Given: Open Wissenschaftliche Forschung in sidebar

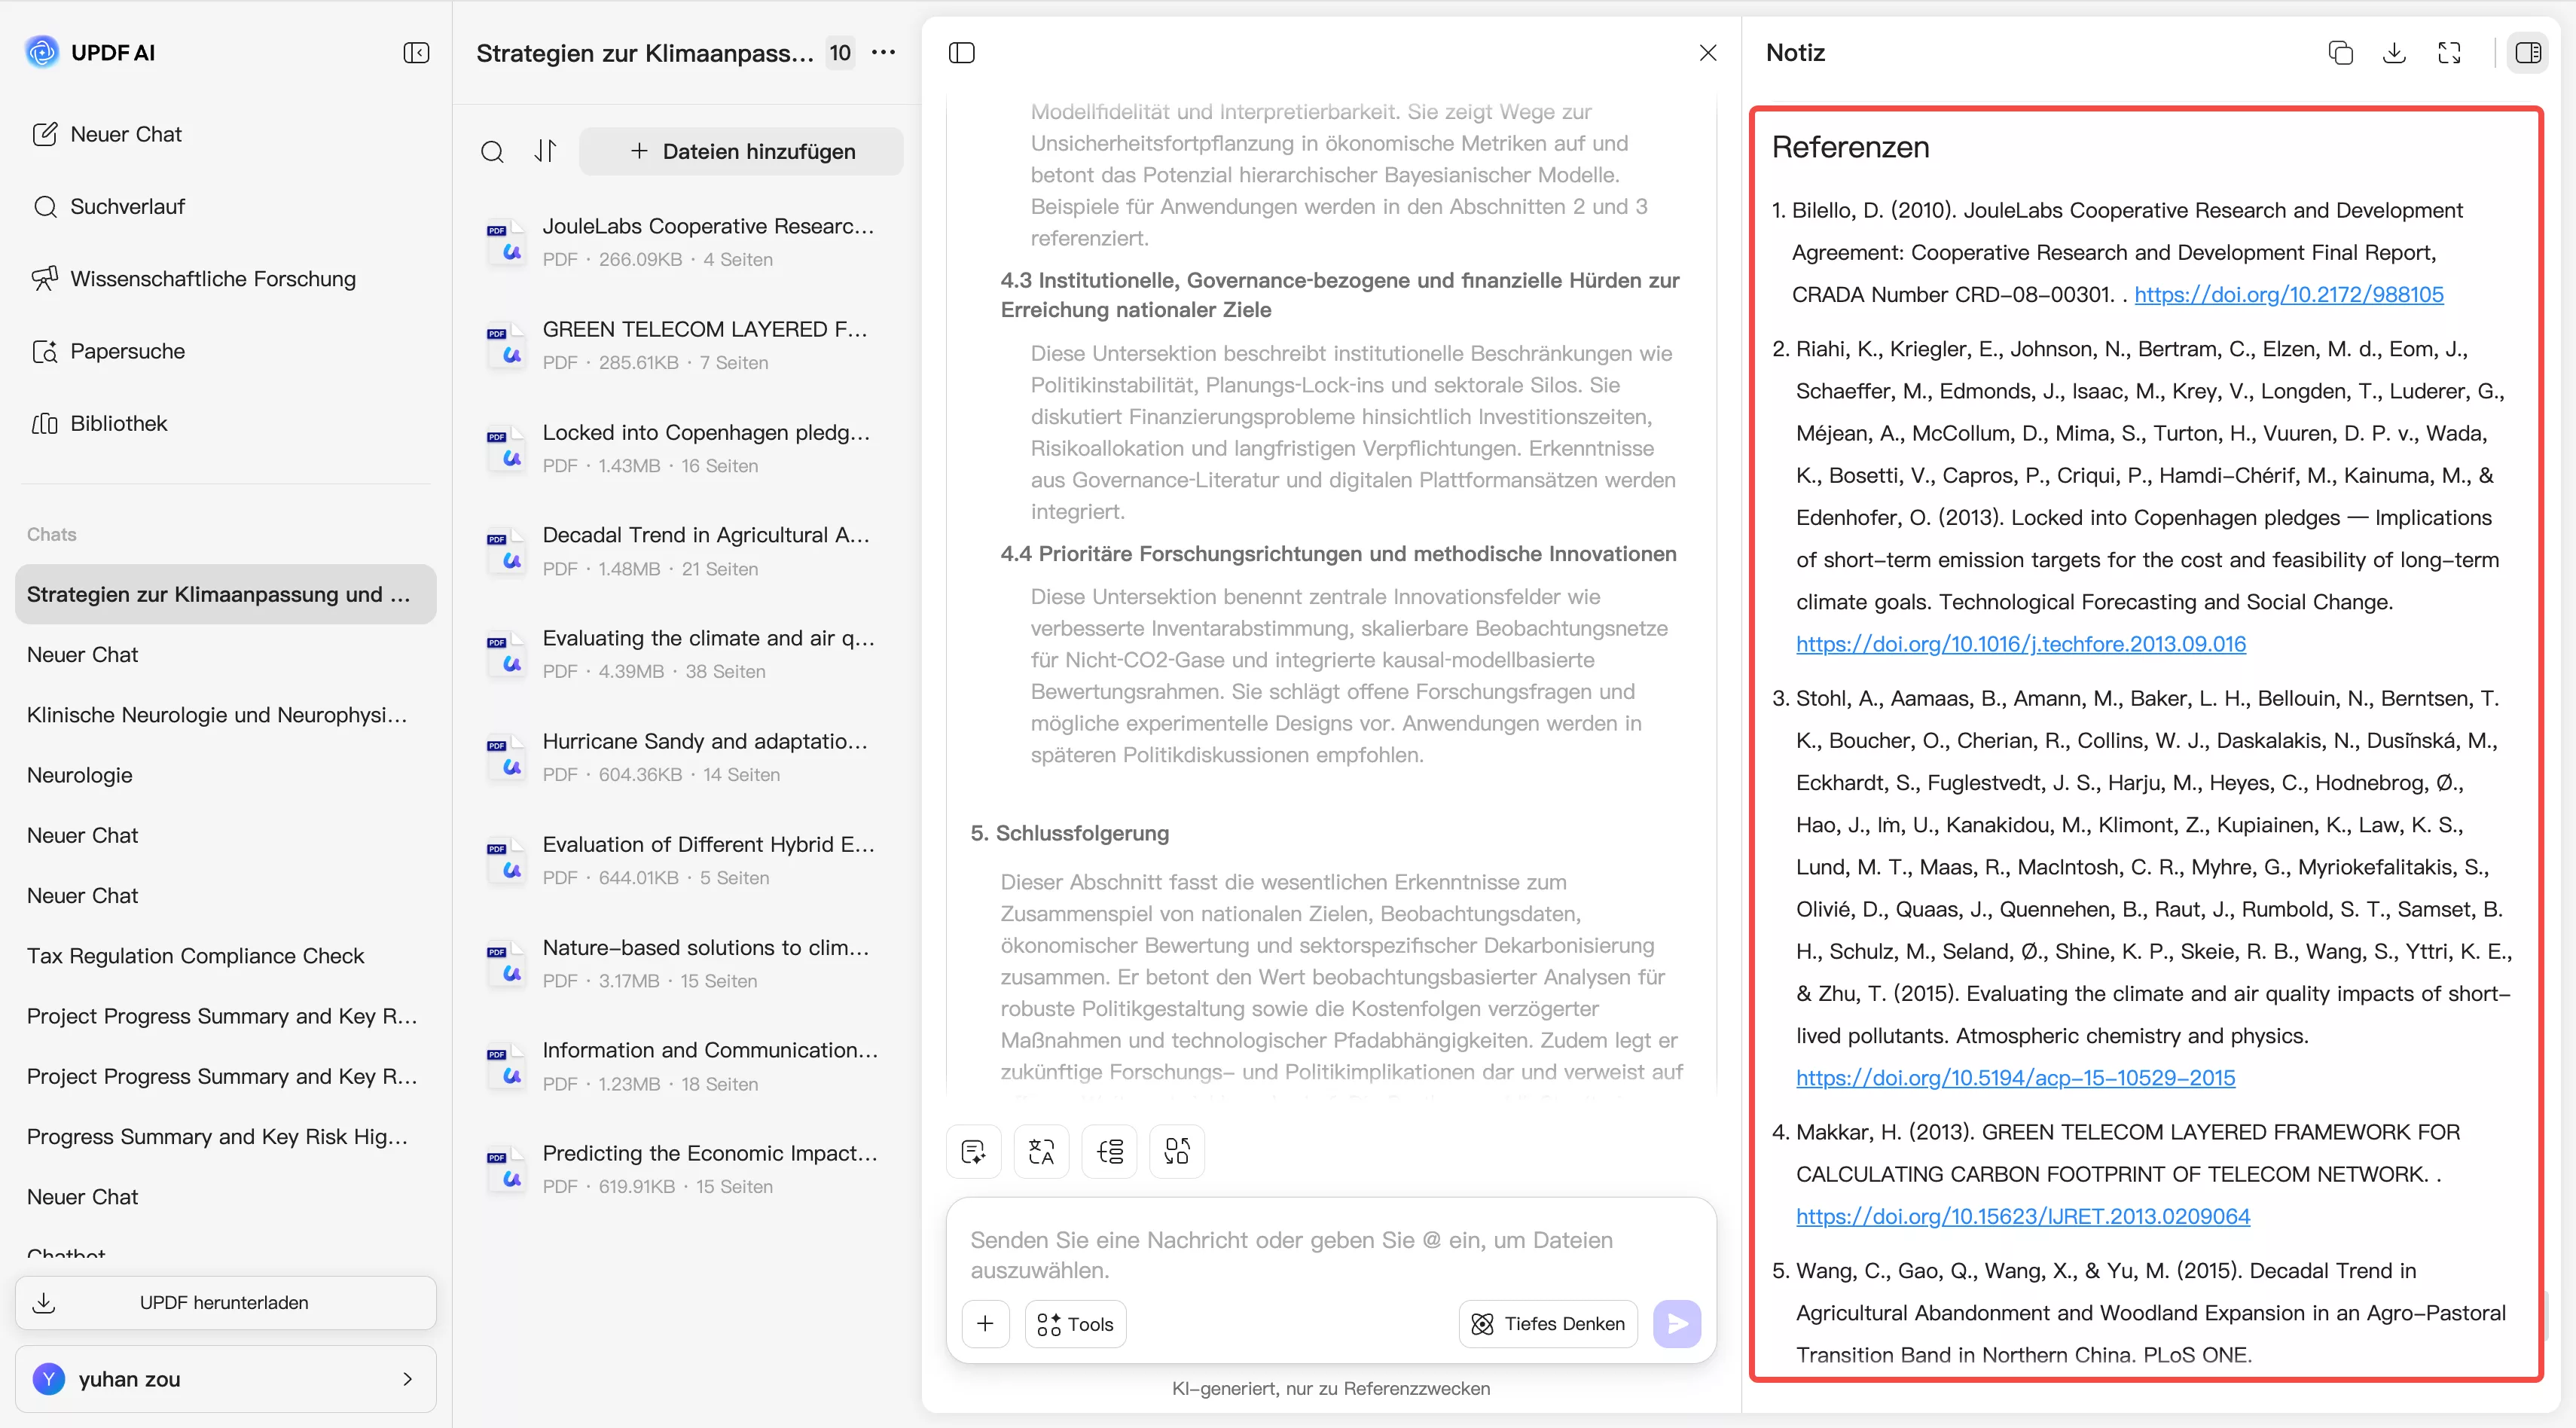Looking at the screenshot, I should (x=212, y=279).
